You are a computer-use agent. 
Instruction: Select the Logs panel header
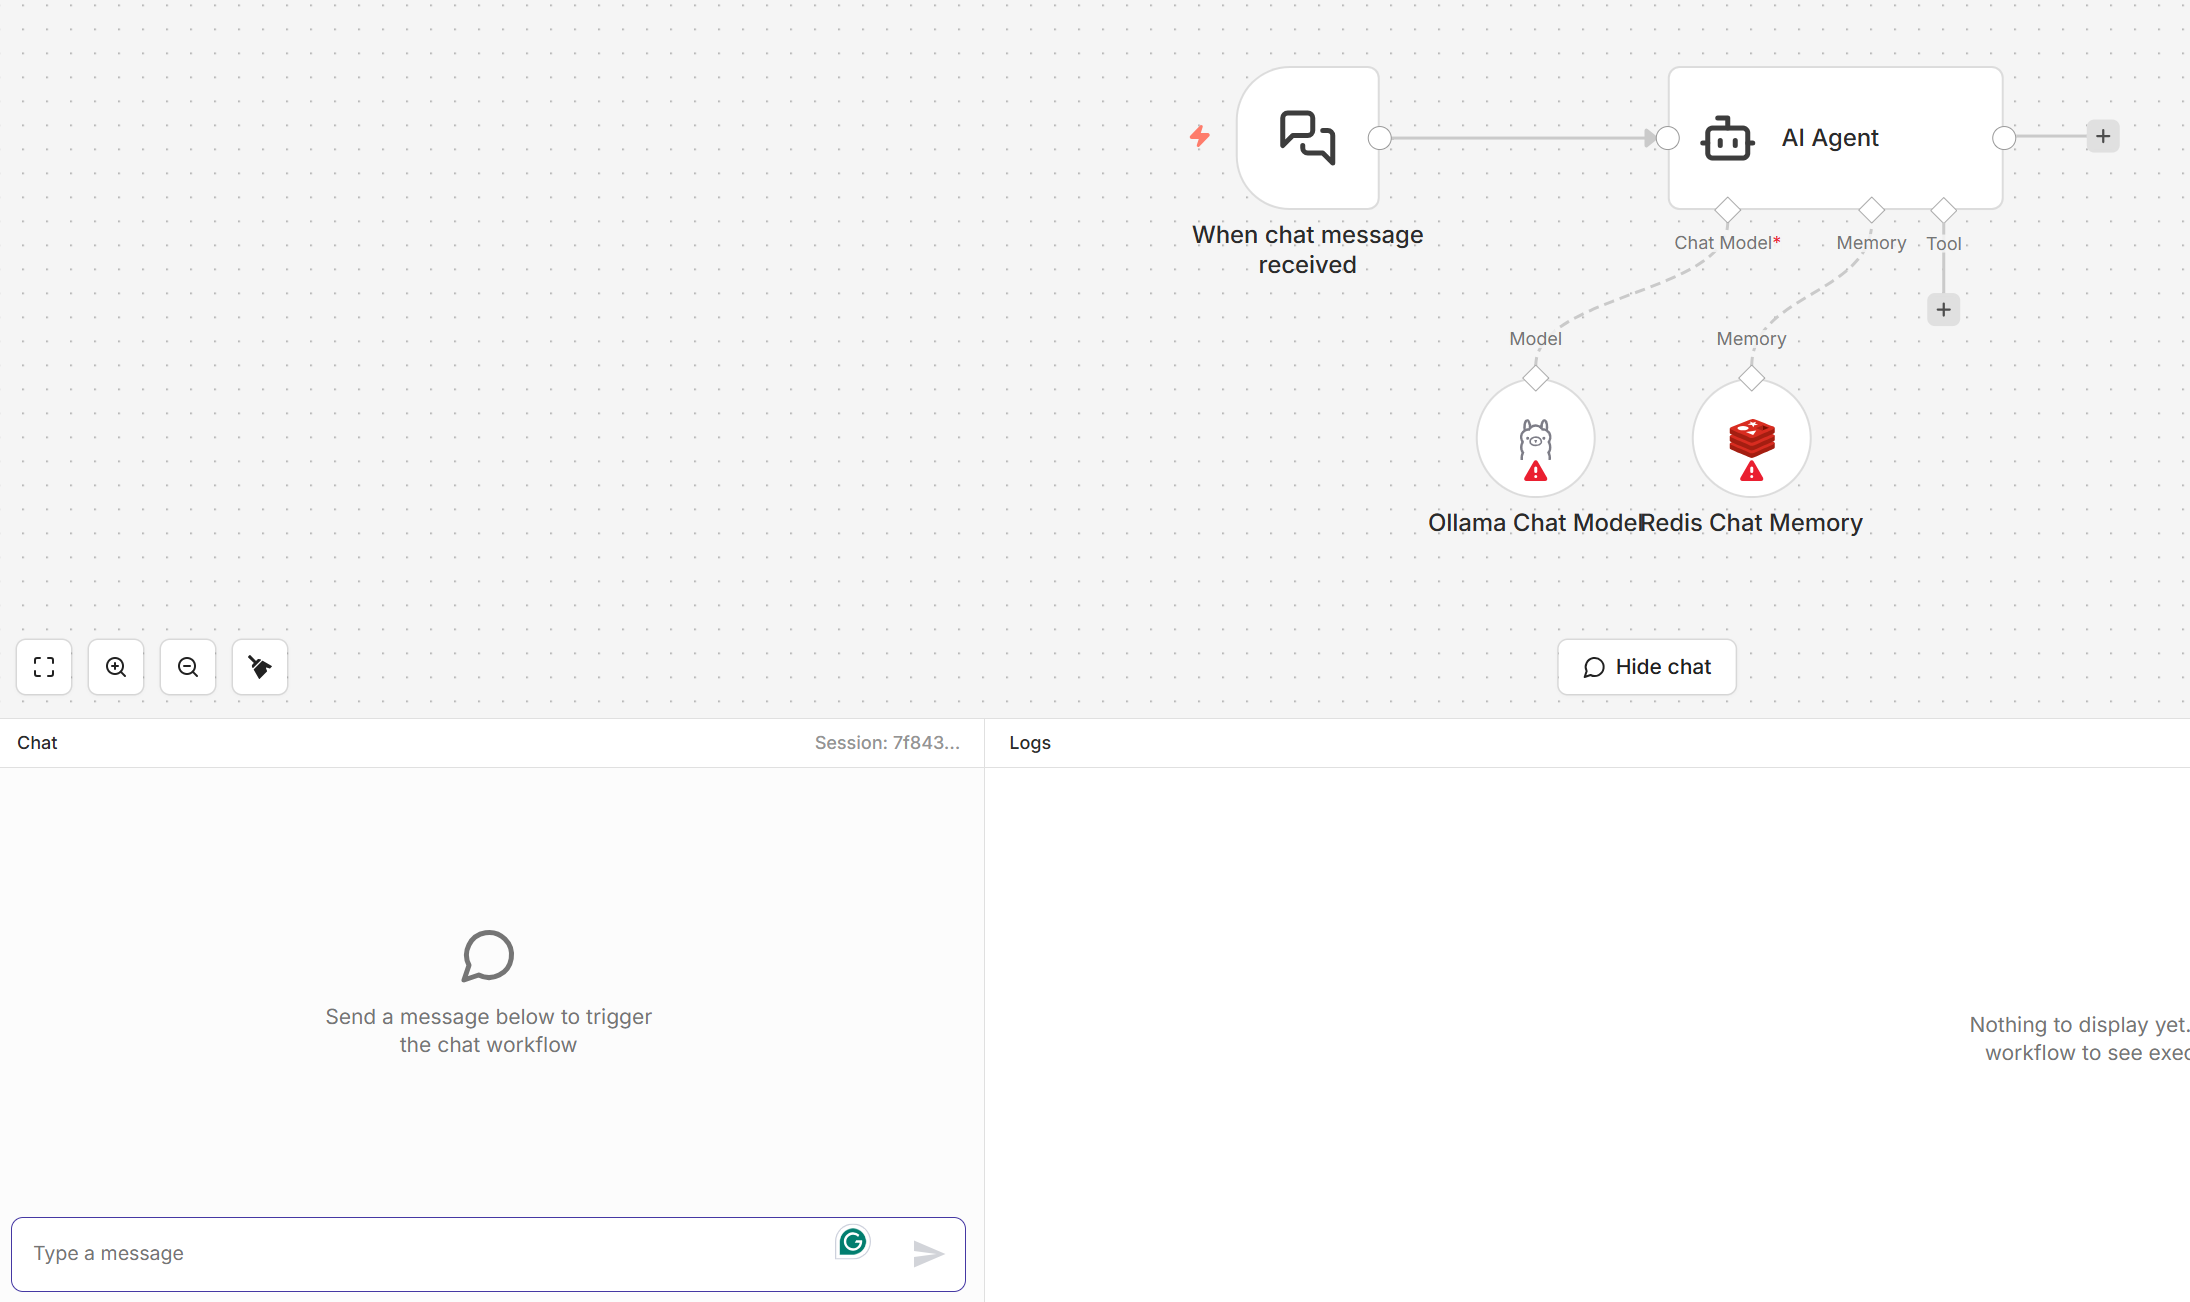click(x=1030, y=743)
